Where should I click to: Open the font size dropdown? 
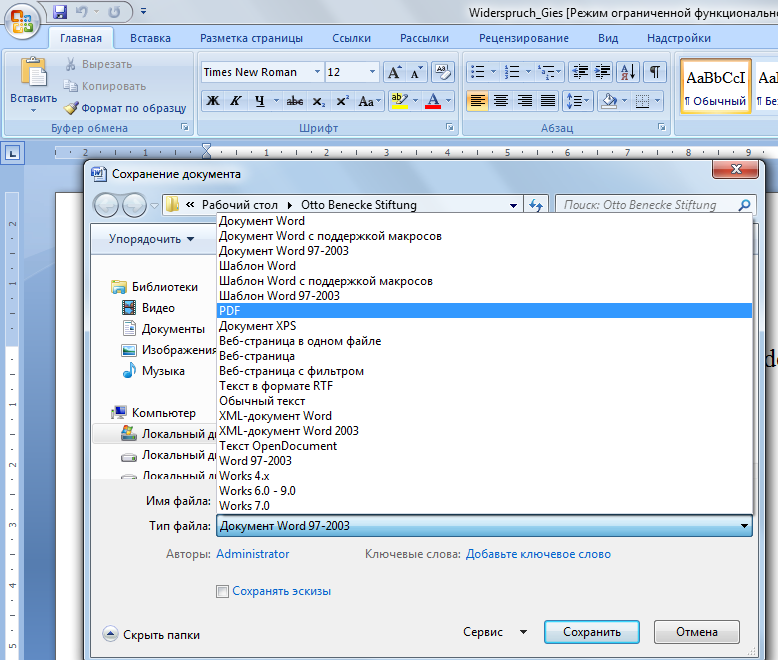tap(372, 72)
